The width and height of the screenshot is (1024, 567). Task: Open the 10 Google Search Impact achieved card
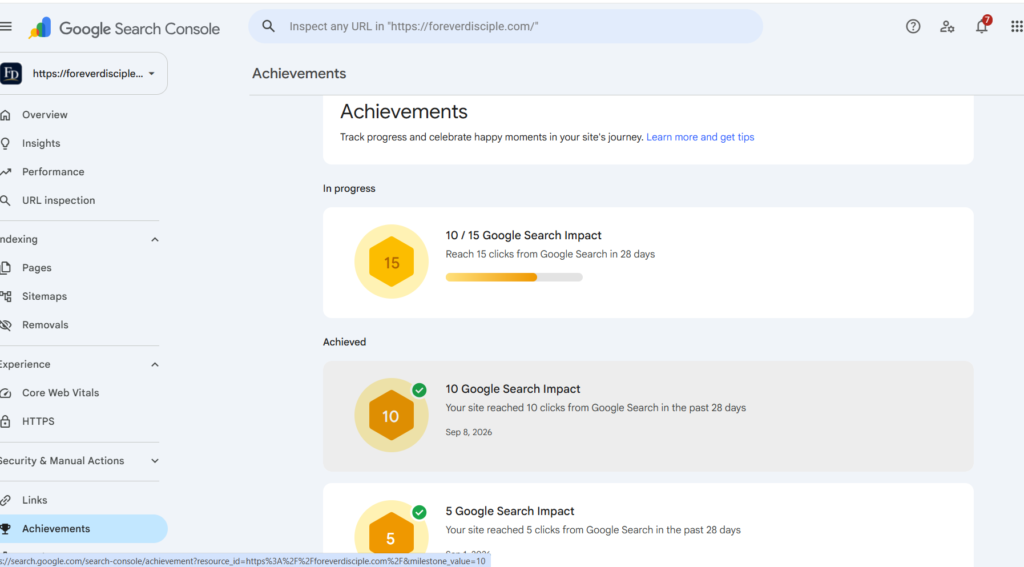coord(648,416)
